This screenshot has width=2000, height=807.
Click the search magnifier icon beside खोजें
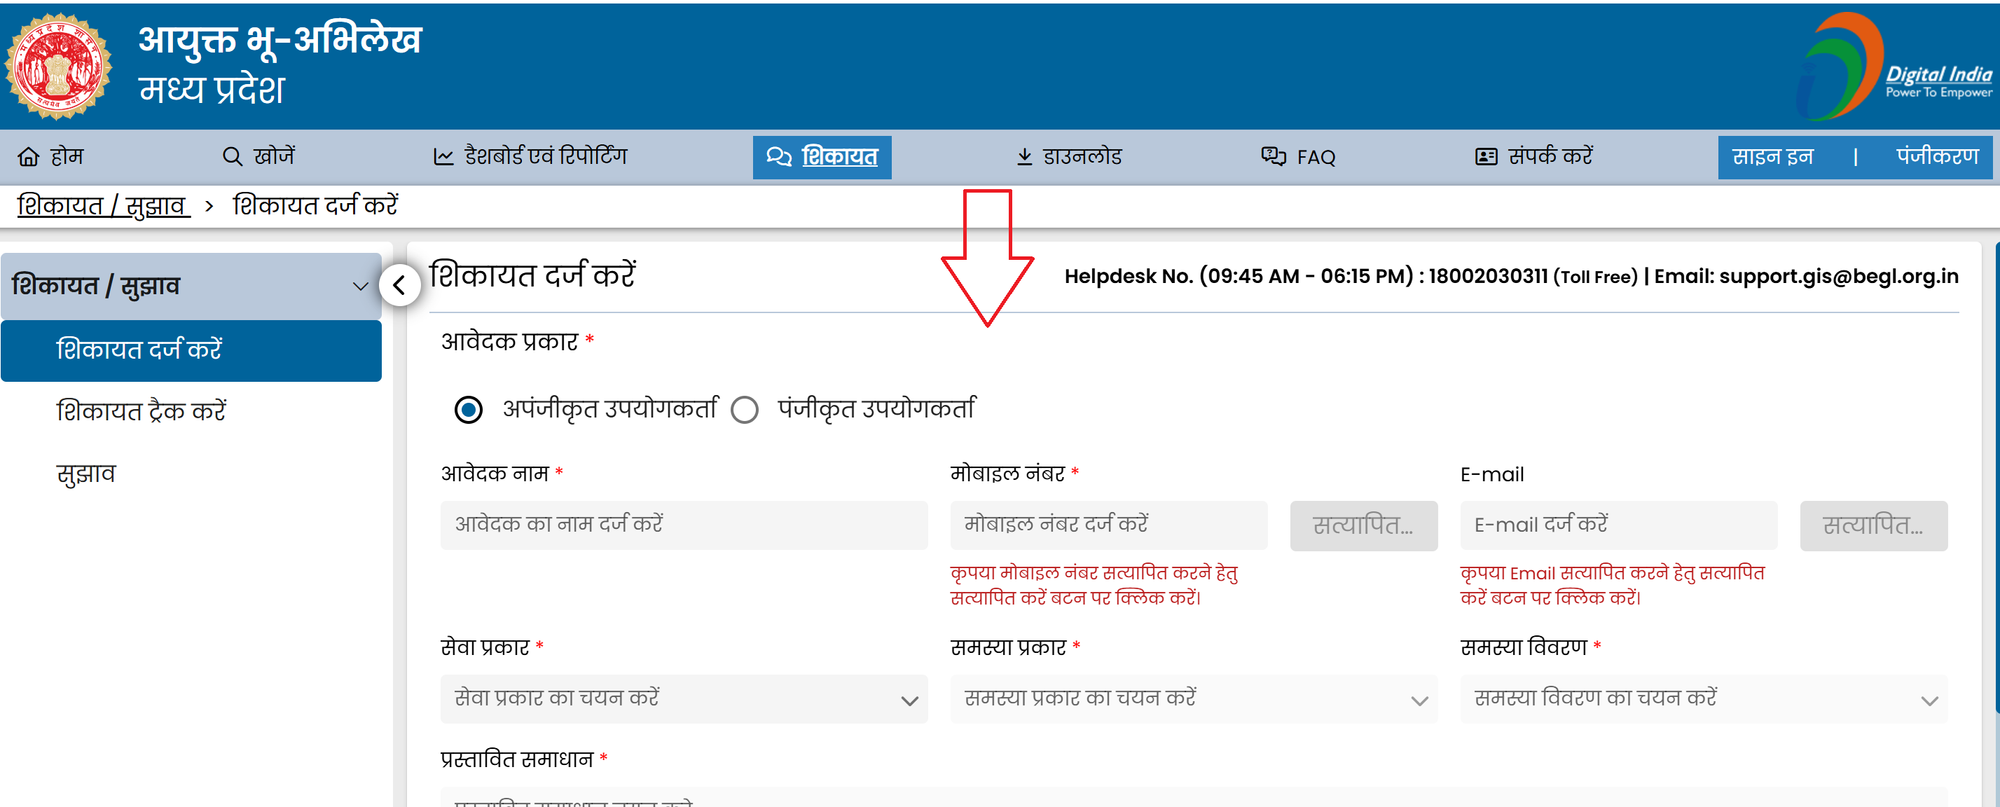tap(232, 157)
